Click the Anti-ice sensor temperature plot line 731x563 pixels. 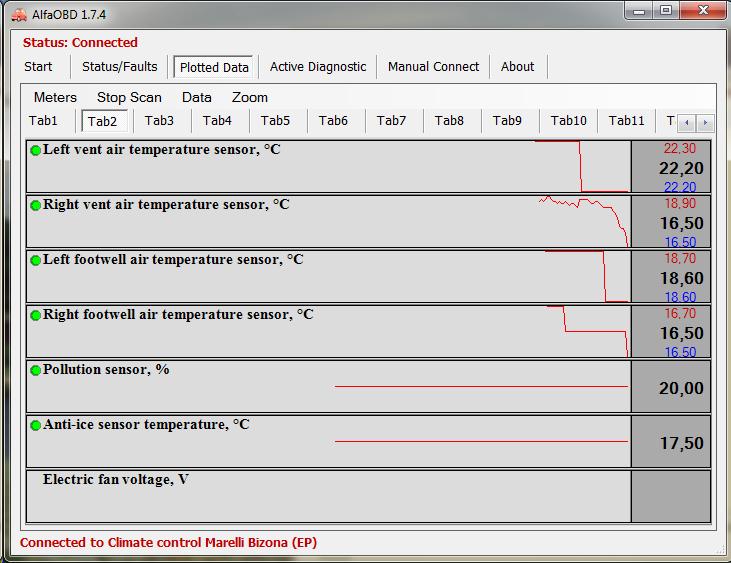pyautogui.click(x=482, y=441)
